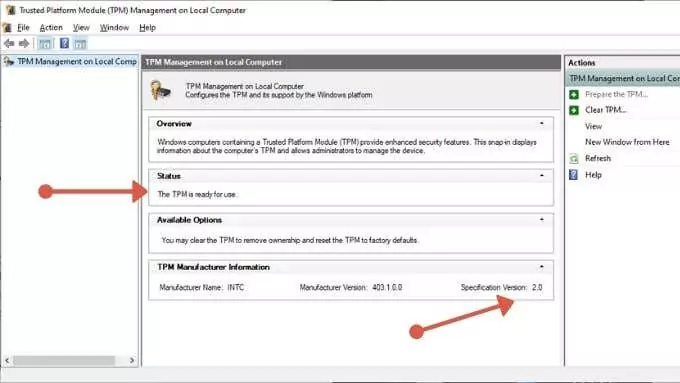The width and height of the screenshot is (680, 383).
Task: Toggle the Show/Hide Console Tree toolbar icon
Action: [x=45, y=43]
